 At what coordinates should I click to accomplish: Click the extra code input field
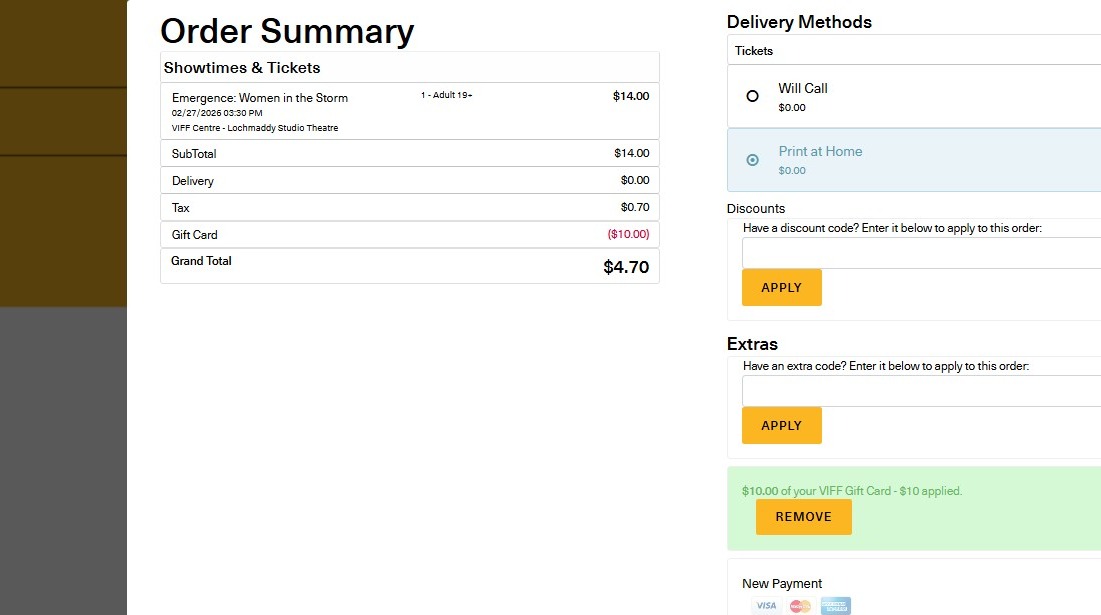coord(920,391)
